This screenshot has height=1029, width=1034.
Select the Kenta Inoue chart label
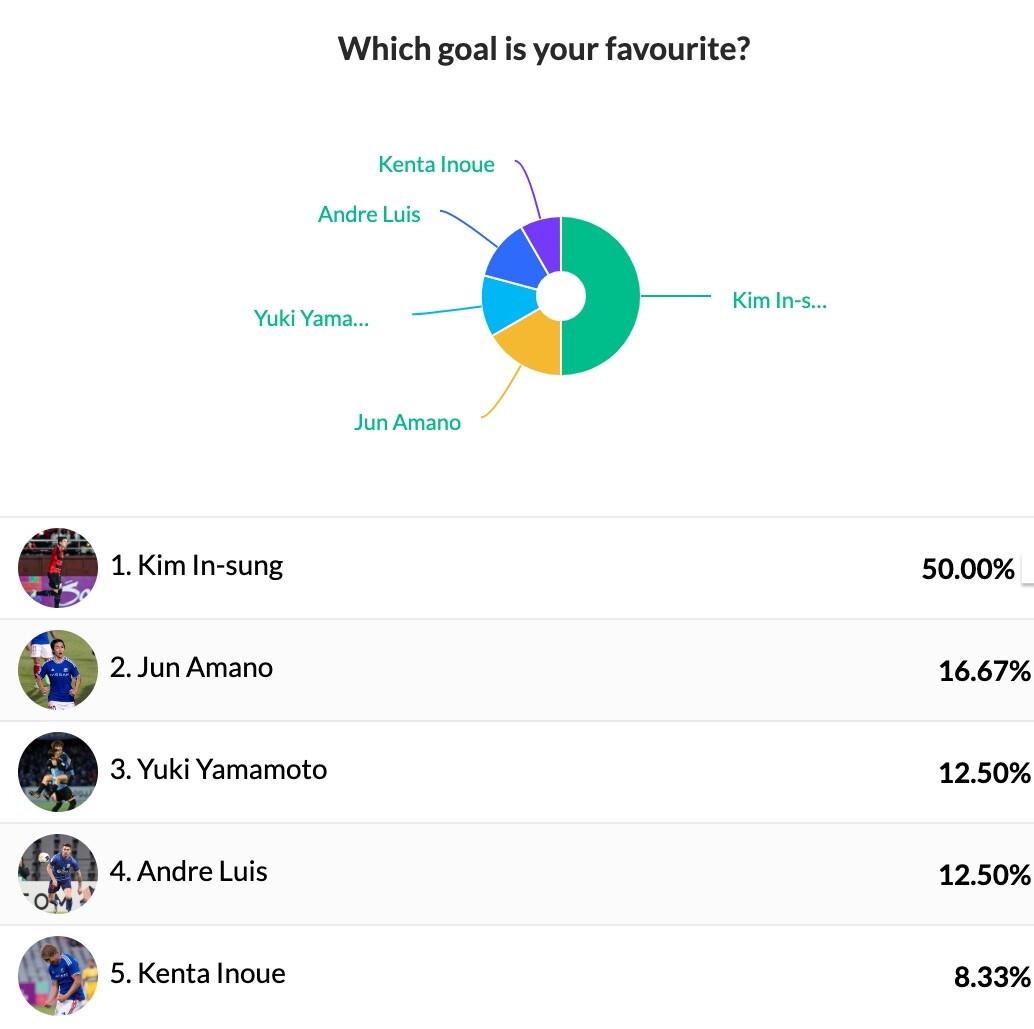coord(436,164)
